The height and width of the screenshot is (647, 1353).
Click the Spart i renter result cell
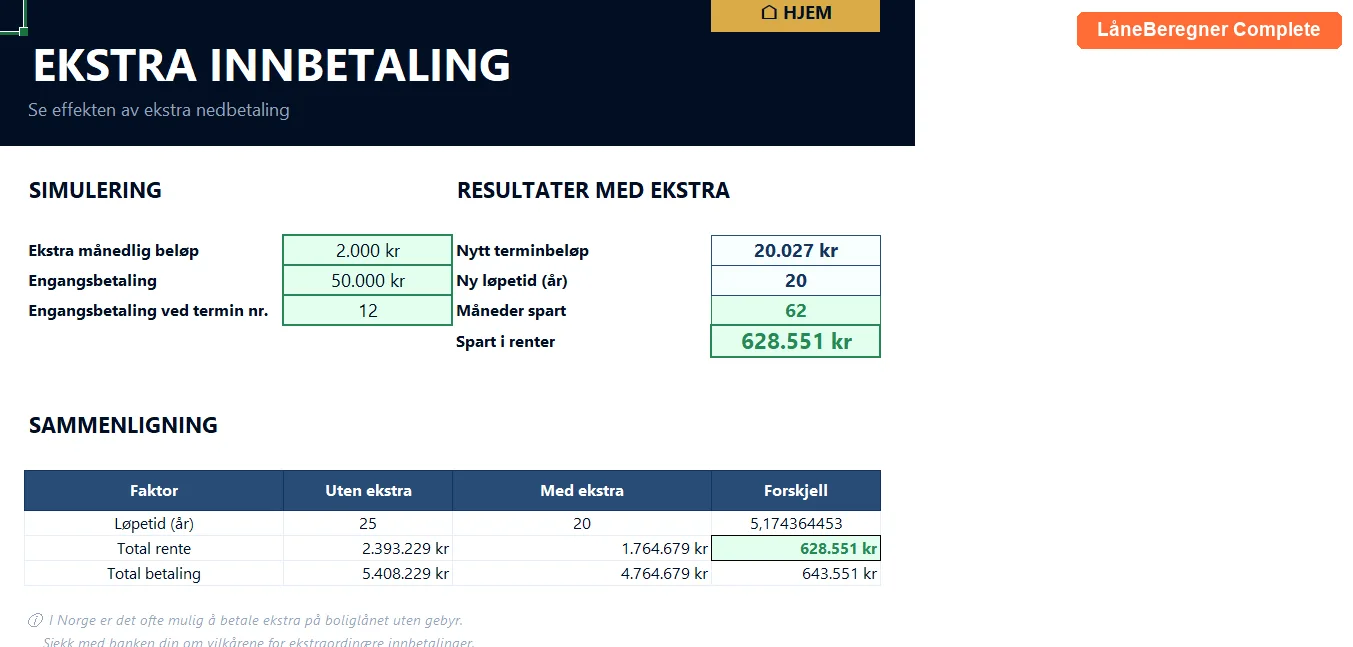796,341
